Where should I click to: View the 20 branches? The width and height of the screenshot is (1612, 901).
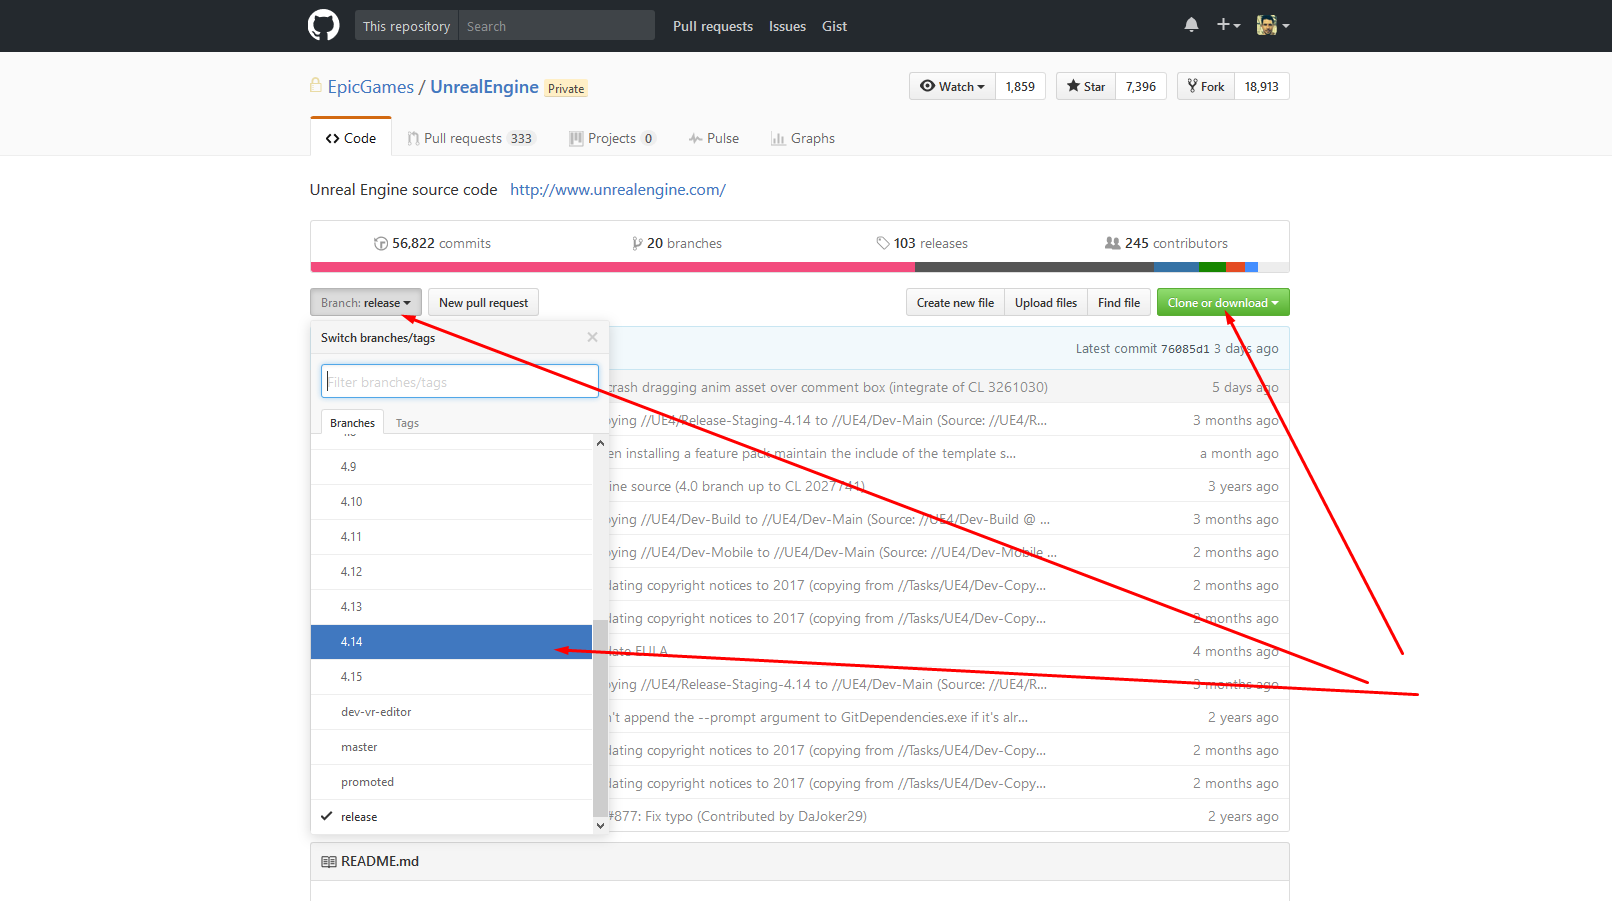tap(677, 243)
